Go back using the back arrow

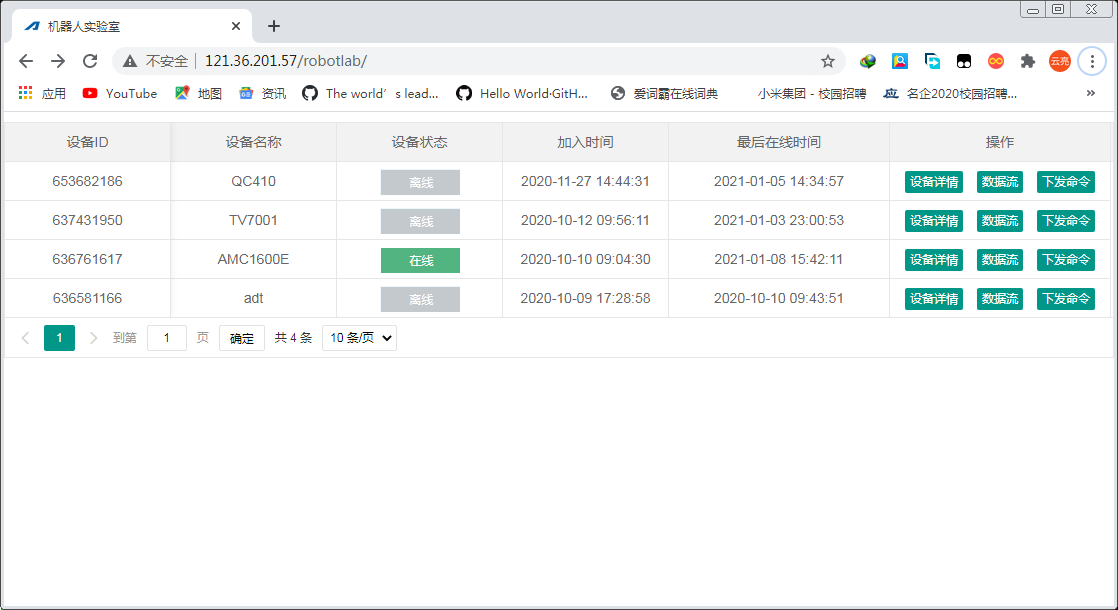(x=26, y=61)
